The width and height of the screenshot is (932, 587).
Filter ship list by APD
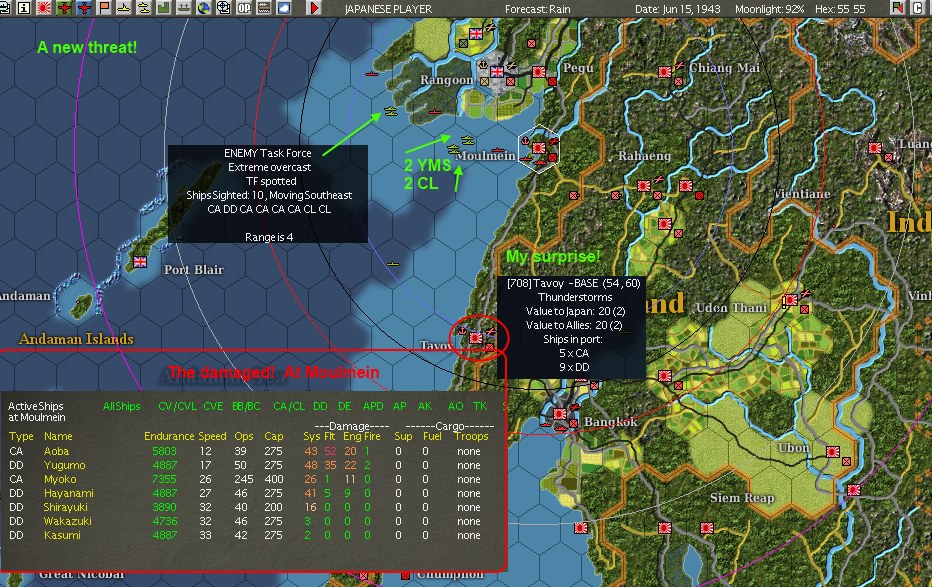373,406
